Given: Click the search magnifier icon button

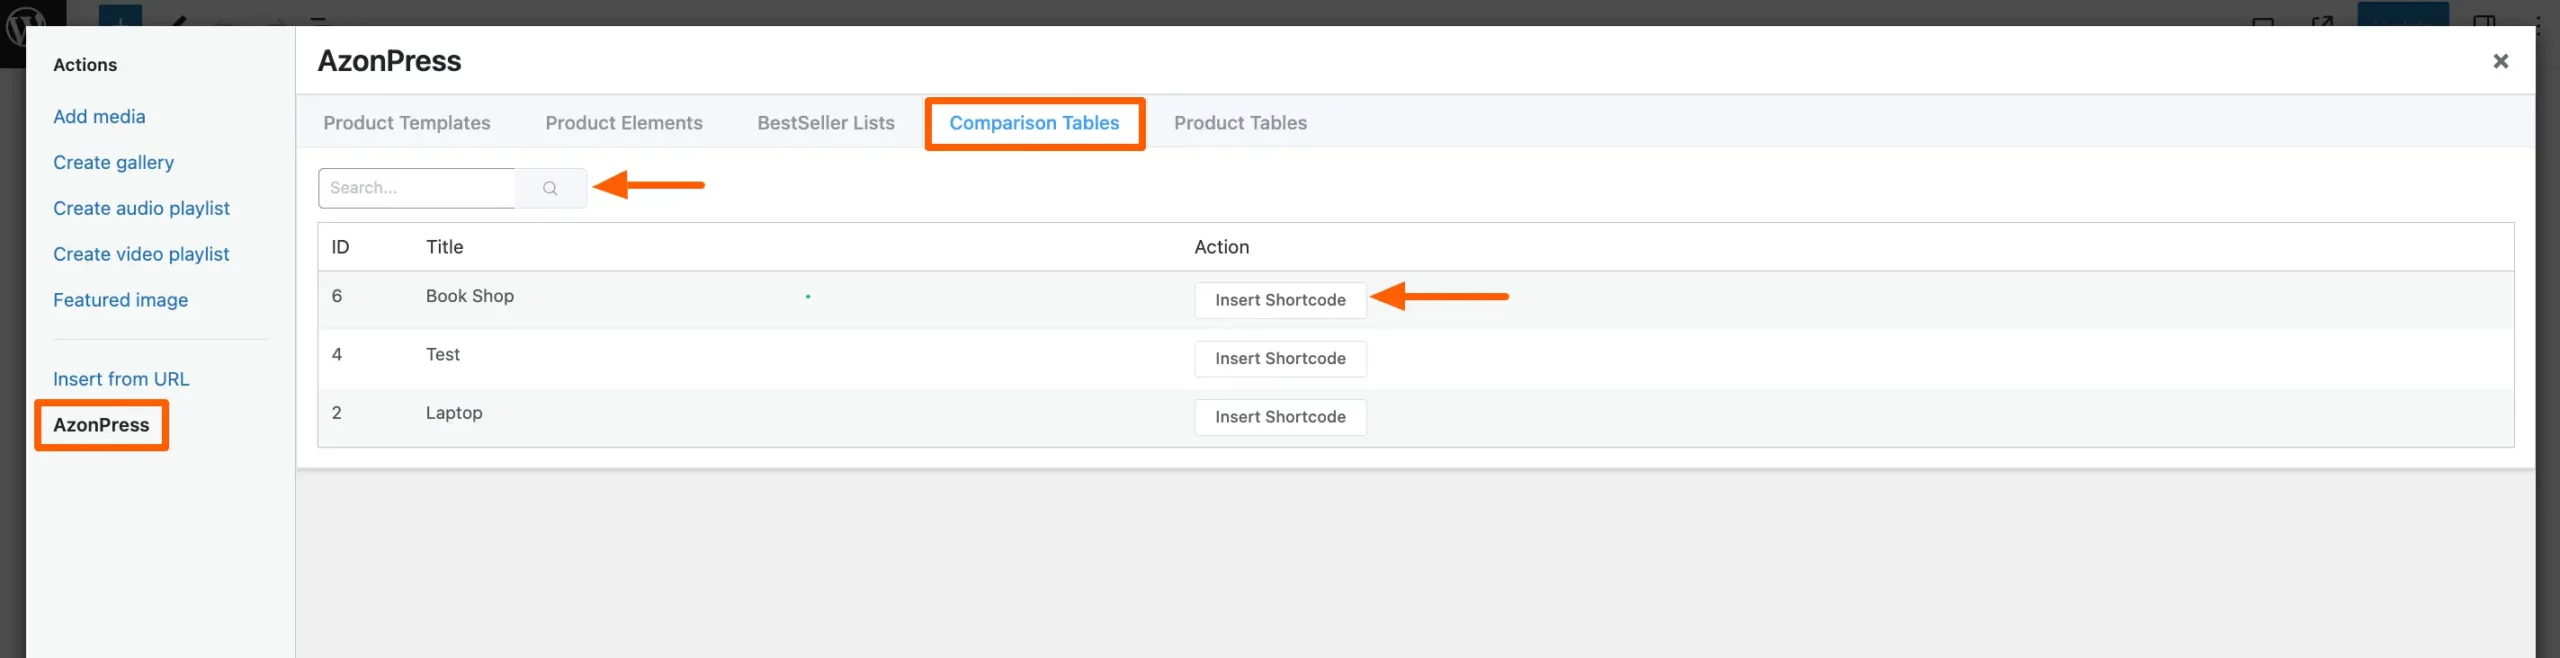Looking at the screenshot, I should tap(550, 188).
